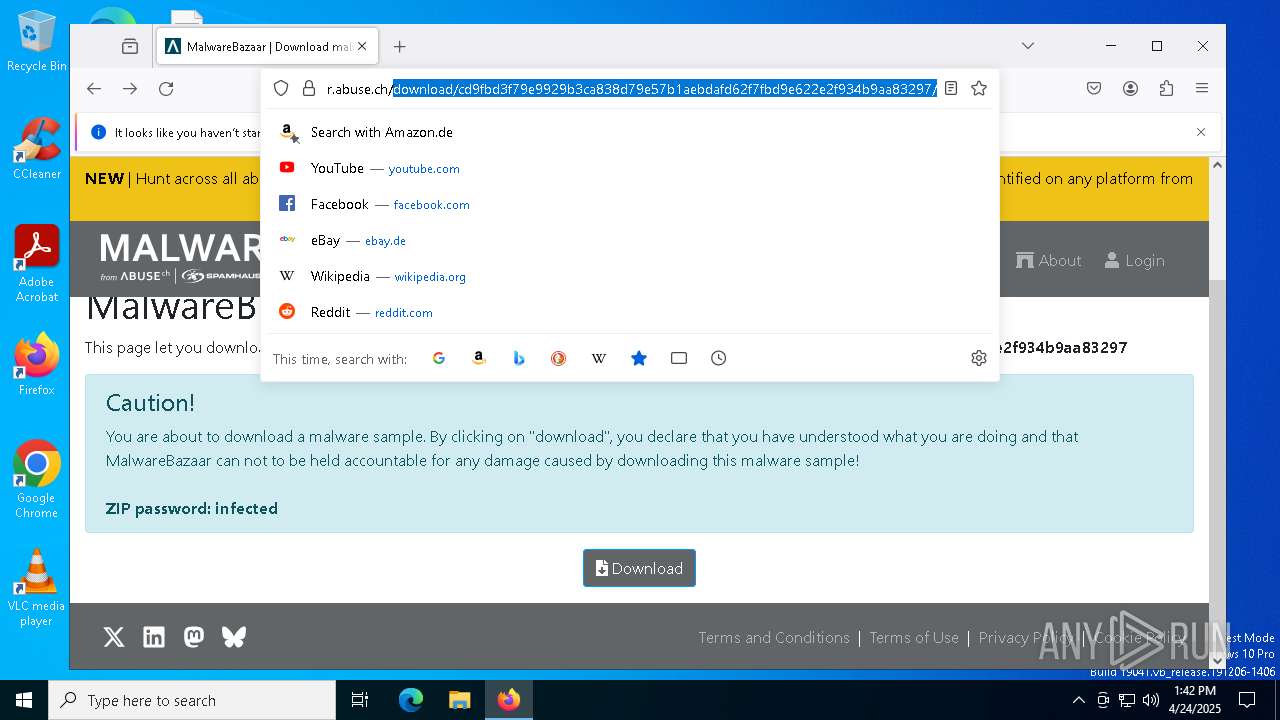This screenshot has height=720, width=1280.
Task: Open search settings gear
Action: 979,358
